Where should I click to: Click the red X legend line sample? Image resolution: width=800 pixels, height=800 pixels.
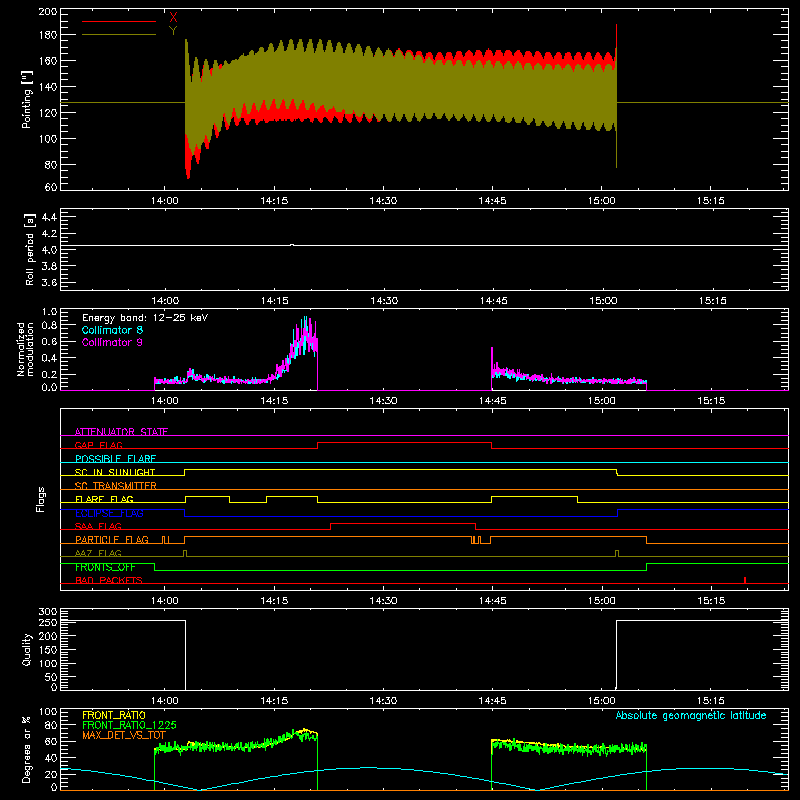click(x=119, y=21)
